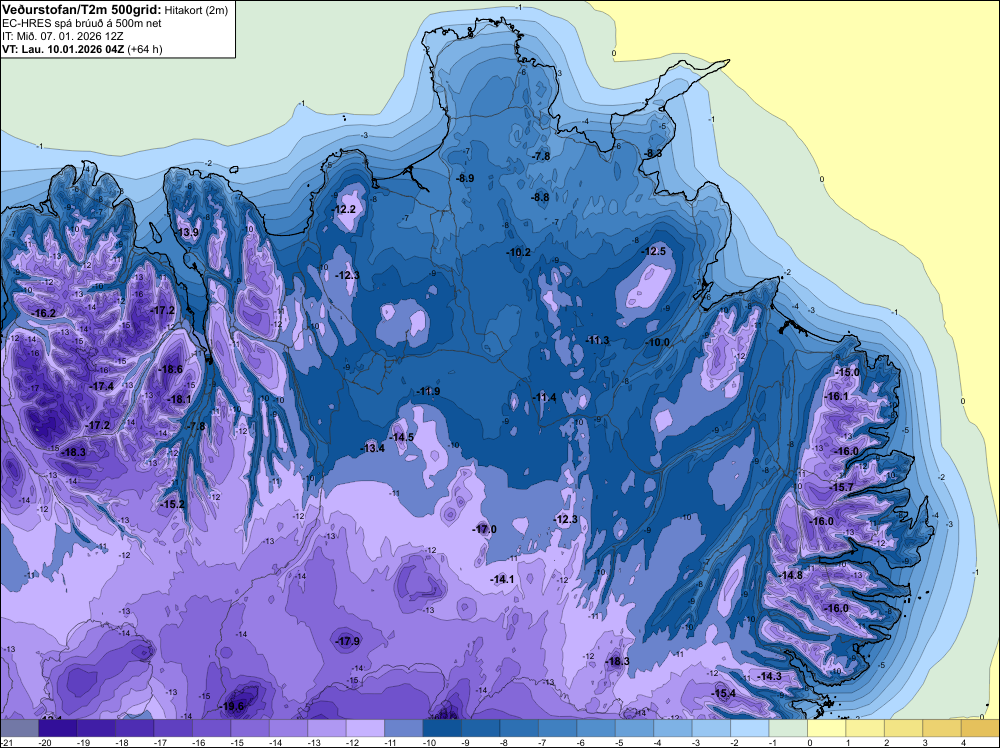Image resolution: width=1000 pixels, height=748 pixels.
Task: Select the 'EC-HRES spá brúuð á 500m net' line
Action: [82, 24]
